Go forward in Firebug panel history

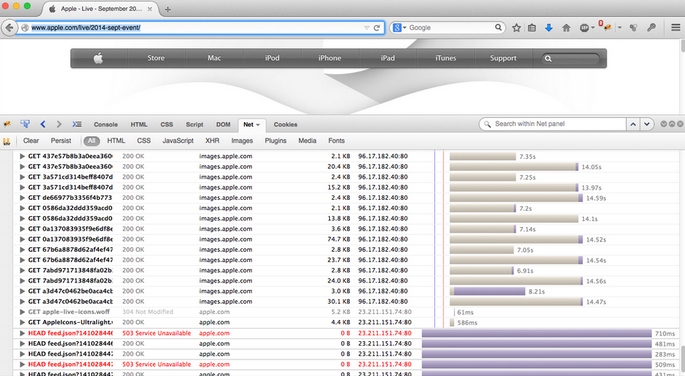(x=59, y=124)
